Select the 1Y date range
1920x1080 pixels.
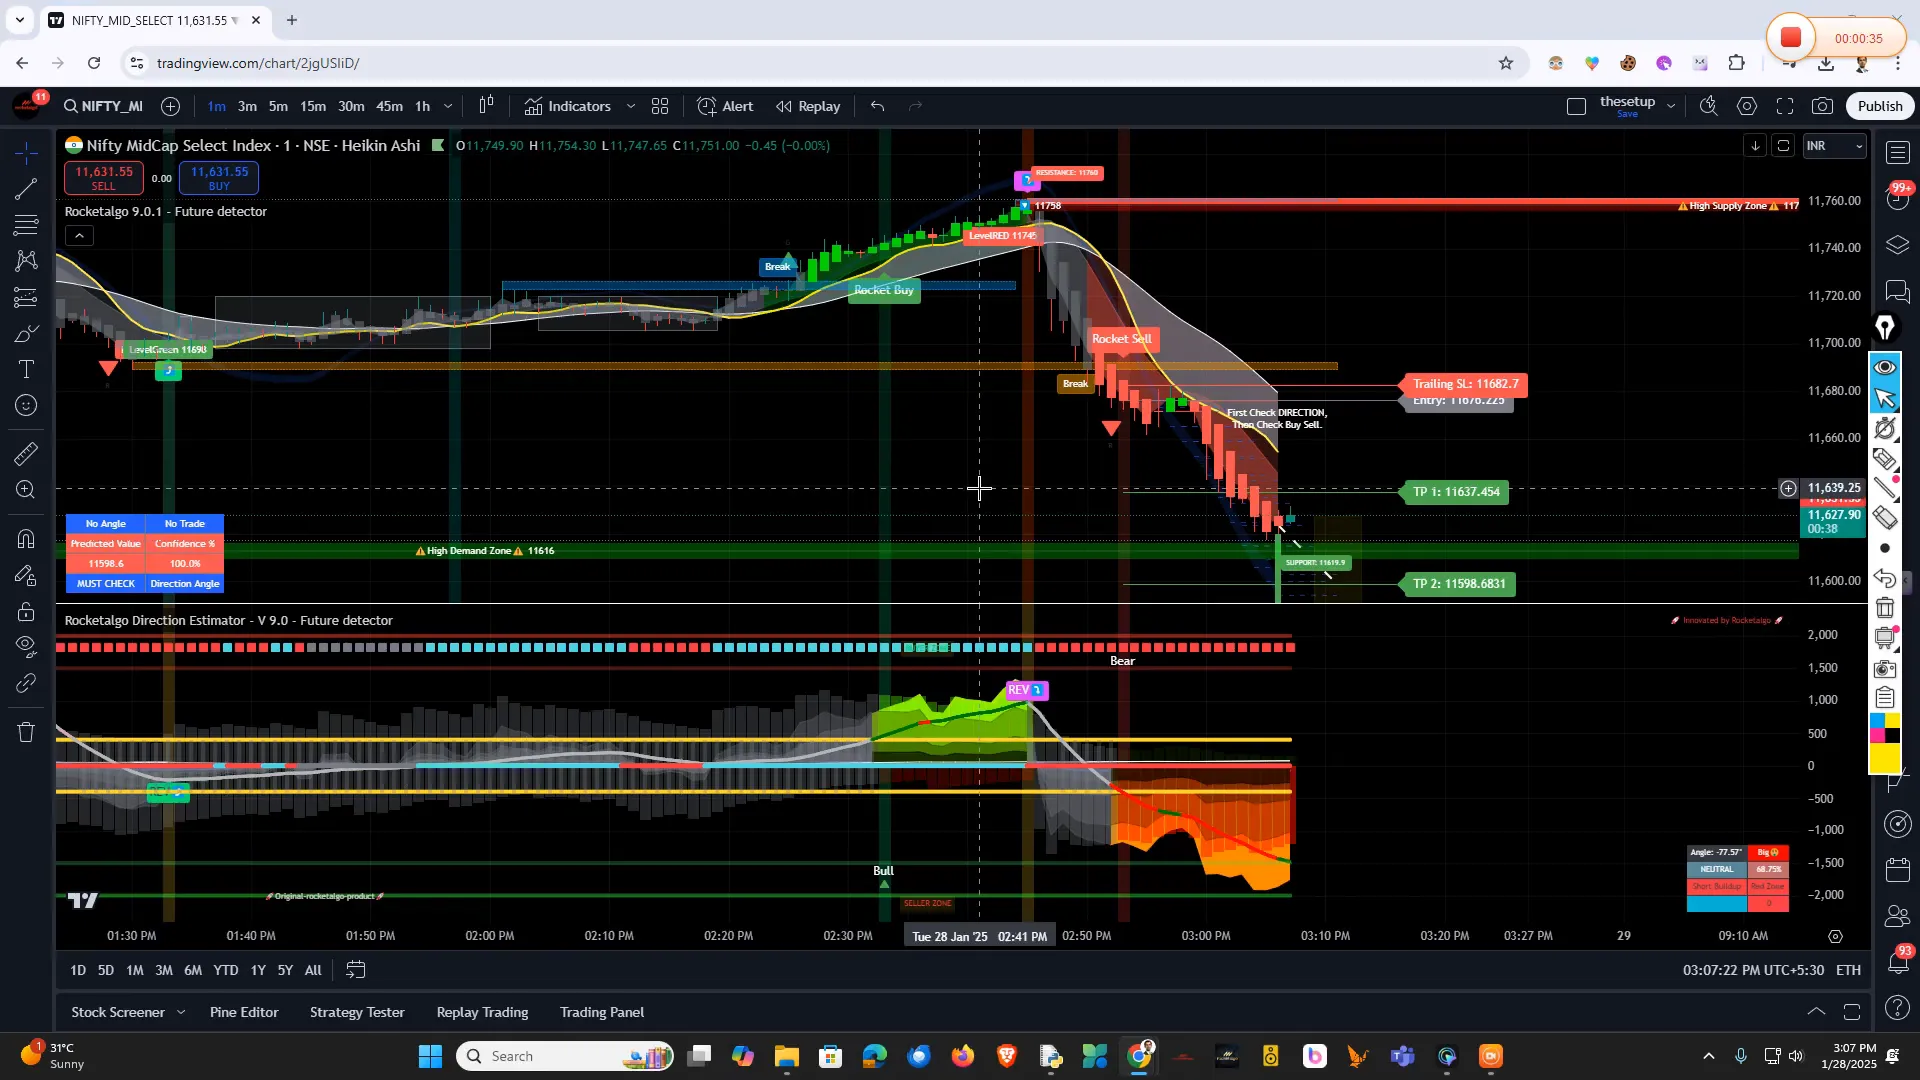[x=258, y=970]
